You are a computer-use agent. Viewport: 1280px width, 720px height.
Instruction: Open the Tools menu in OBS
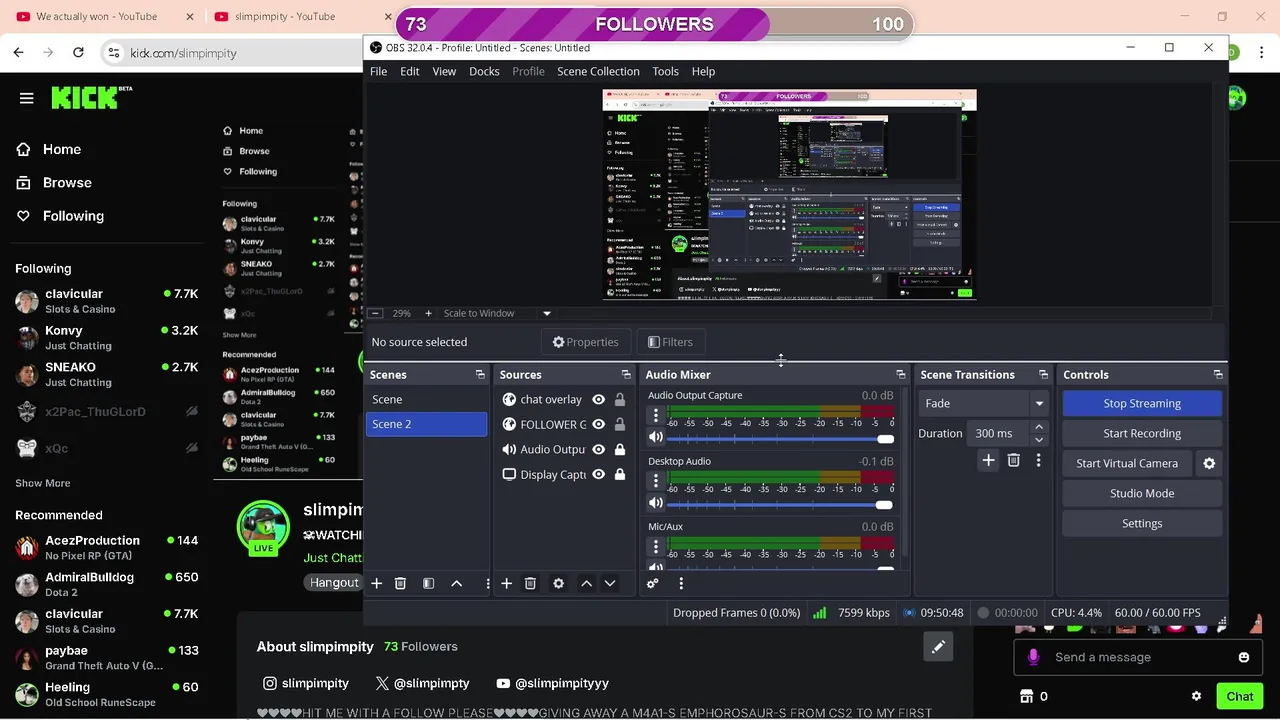click(x=665, y=71)
